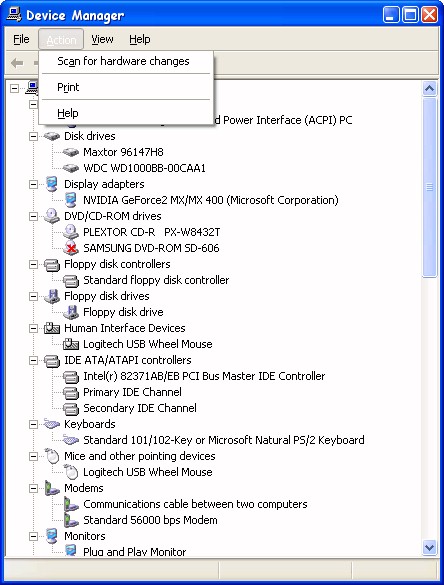Select the Intel 82371AB/EB IDE Controller icon
The width and height of the screenshot is (444, 585).
coord(71,377)
